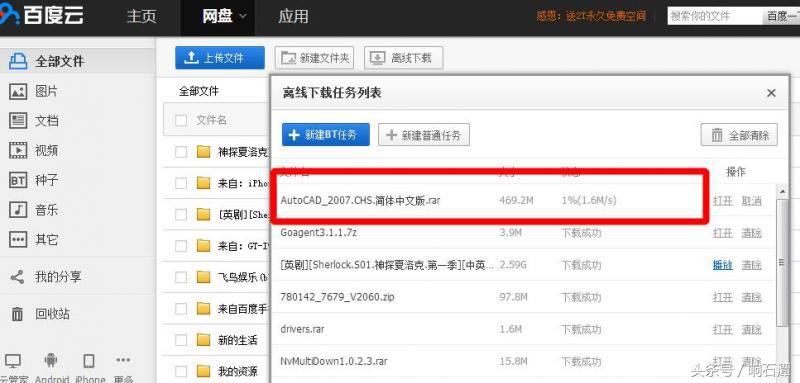The width and height of the screenshot is (800, 383).
Task: Click the 云管家 desktop monitor icon
Action: tap(12, 361)
